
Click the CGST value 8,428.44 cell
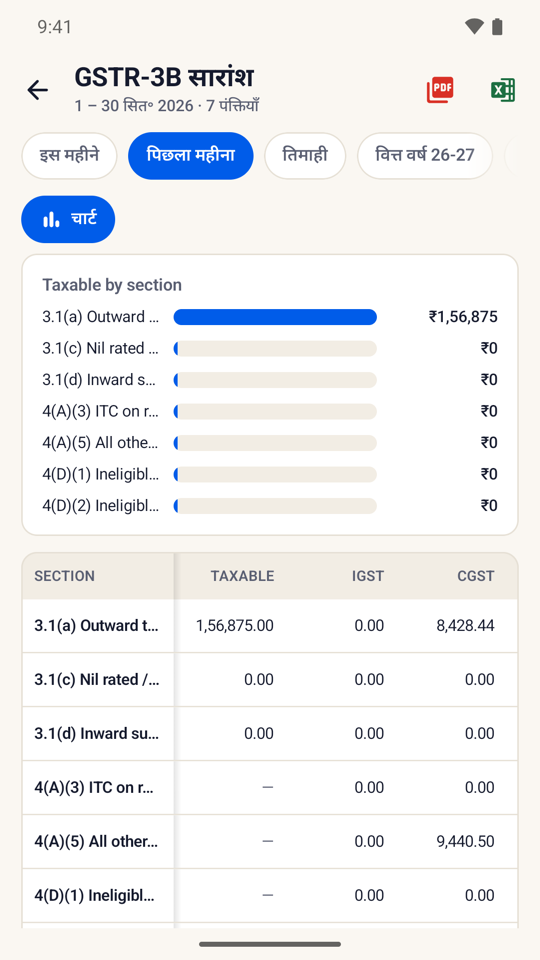coord(465,626)
